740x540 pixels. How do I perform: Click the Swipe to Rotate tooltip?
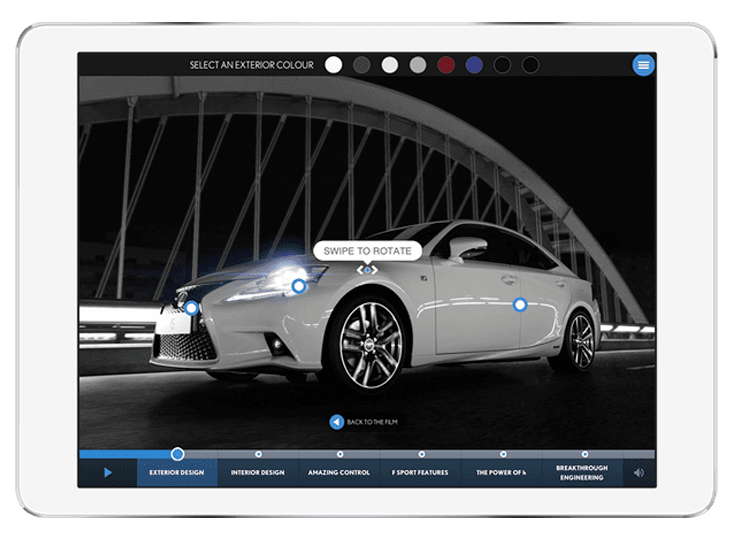[367, 251]
